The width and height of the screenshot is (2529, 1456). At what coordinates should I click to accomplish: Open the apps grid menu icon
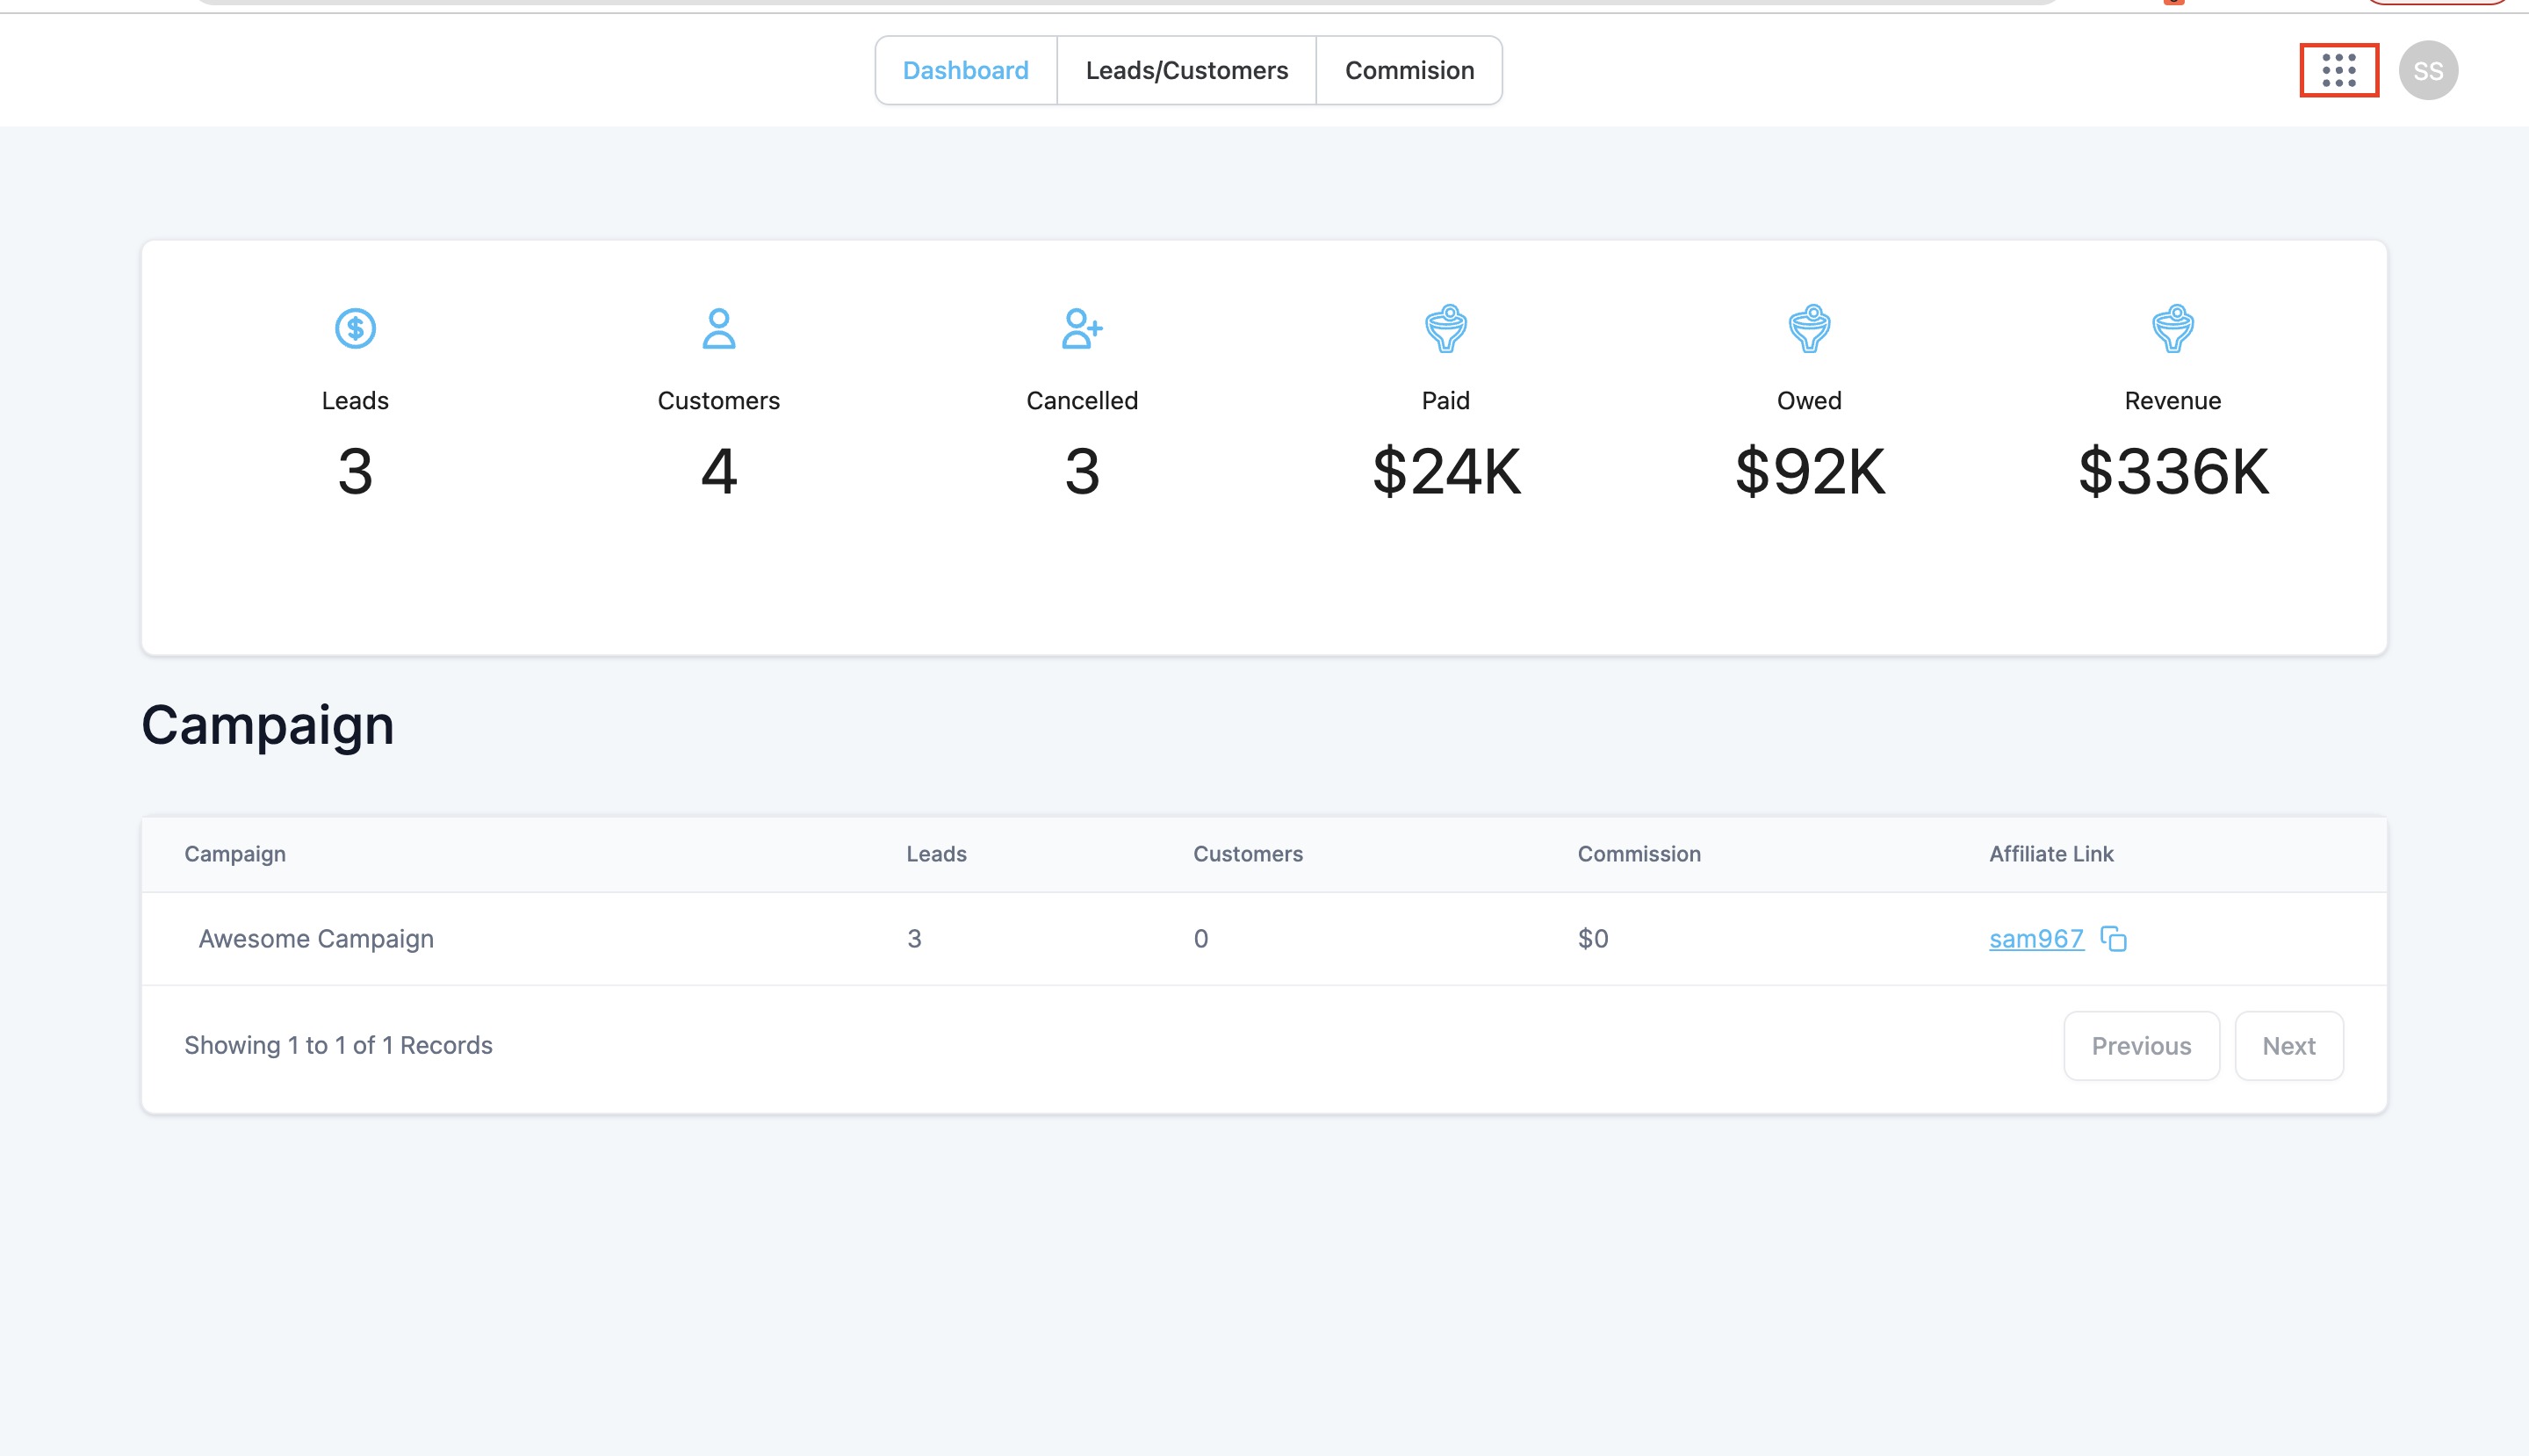coord(2338,70)
